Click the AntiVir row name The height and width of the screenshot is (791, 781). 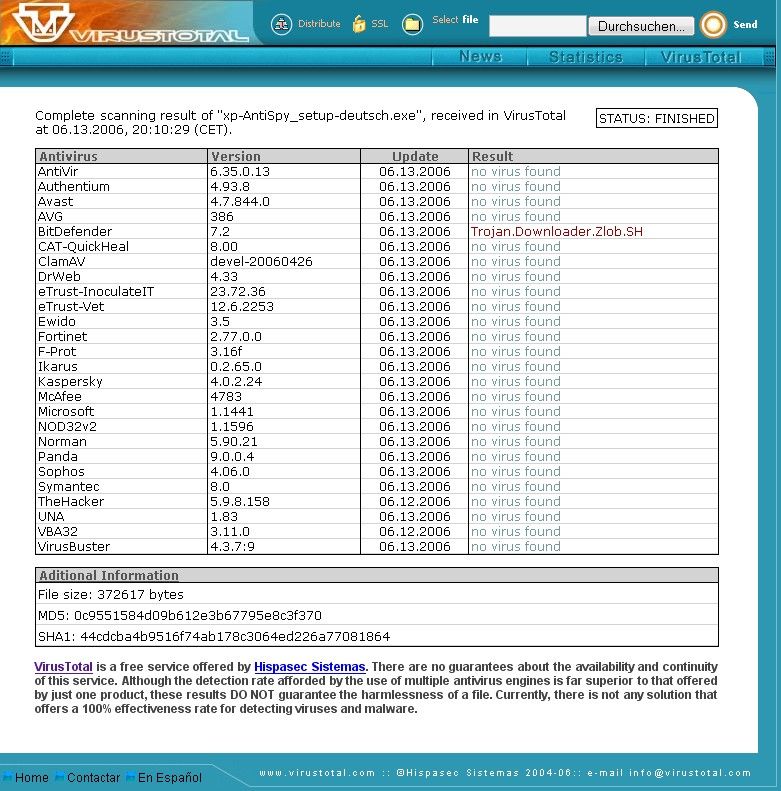pyautogui.click(x=58, y=172)
